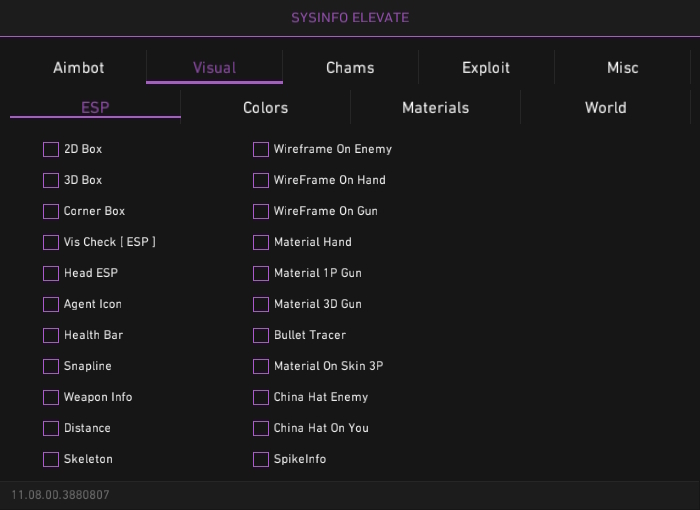The width and height of the screenshot is (700, 510).
Task: Toggle the 3D Box option
Action: tap(51, 180)
